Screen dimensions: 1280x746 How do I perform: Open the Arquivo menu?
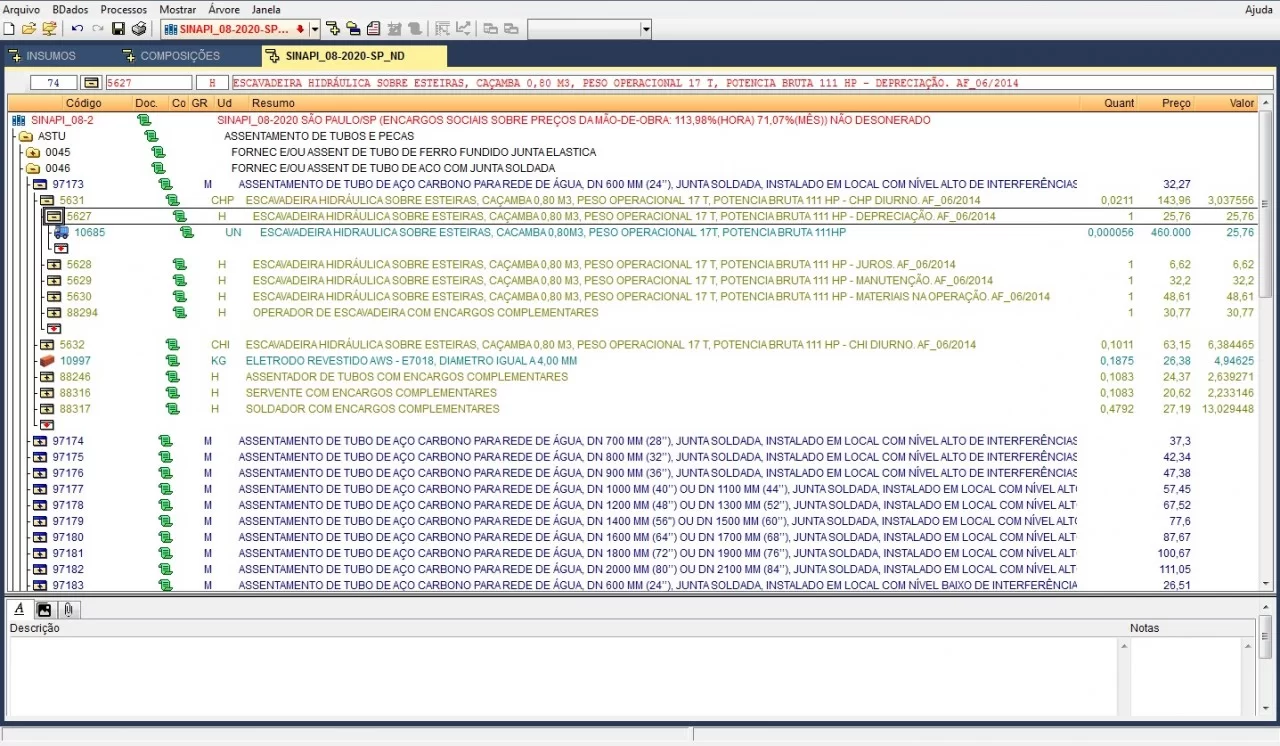click(22, 9)
